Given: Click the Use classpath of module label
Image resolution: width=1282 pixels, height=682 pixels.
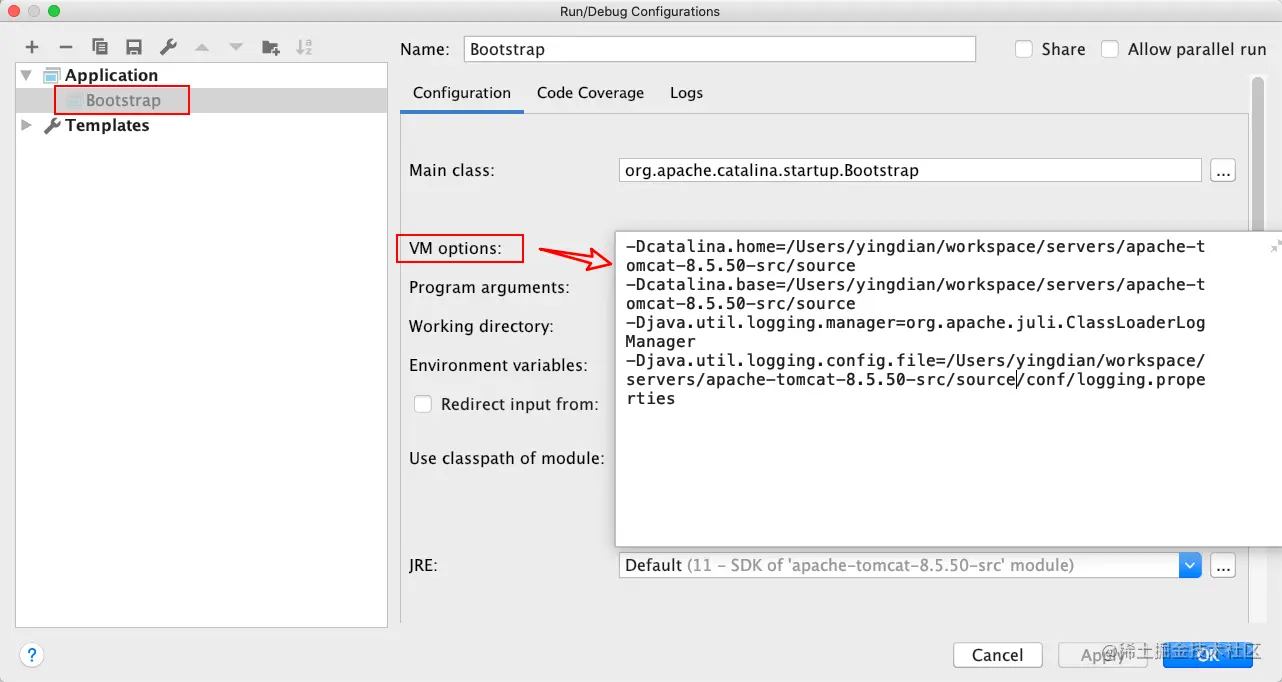Looking at the screenshot, I should pos(507,458).
